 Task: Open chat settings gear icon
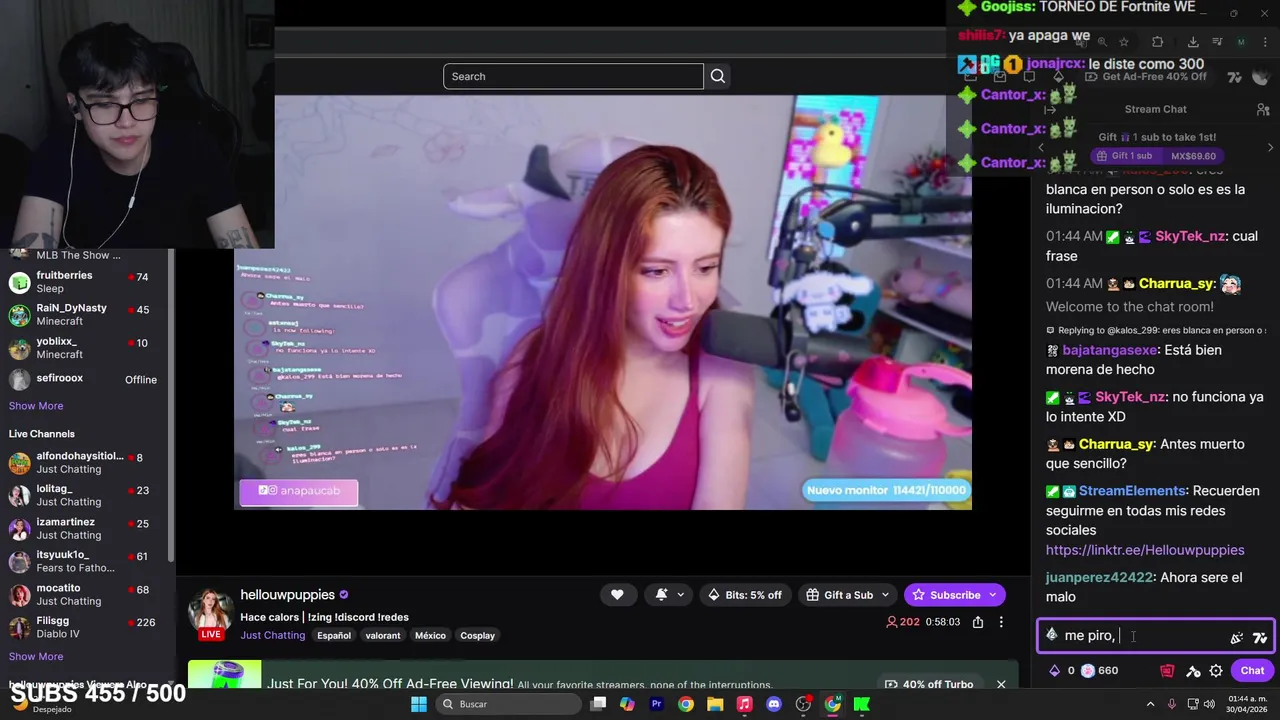click(1216, 671)
